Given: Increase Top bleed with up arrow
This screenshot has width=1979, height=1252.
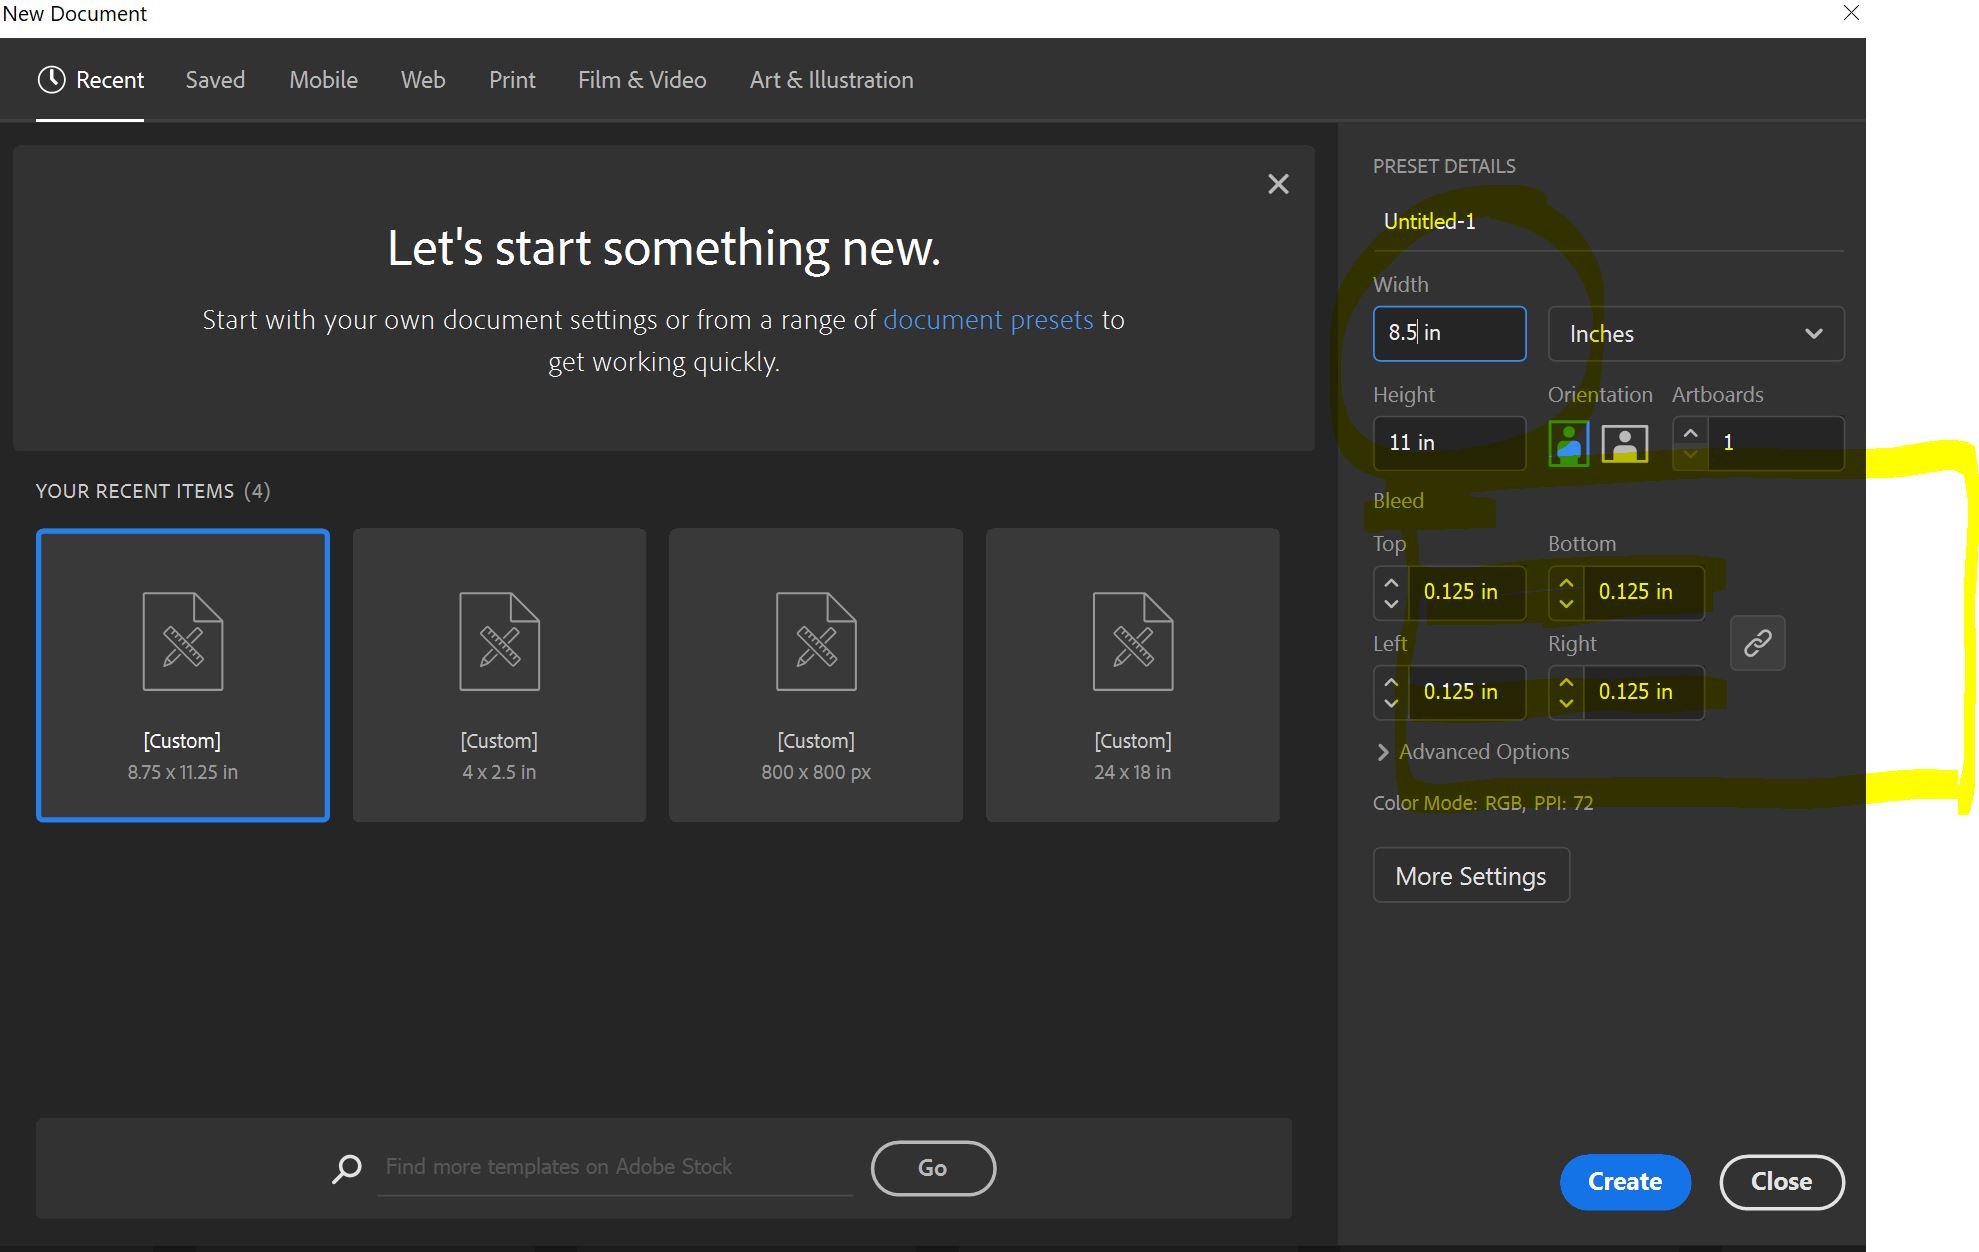Looking at the screenshot, I should (1391, 582).
